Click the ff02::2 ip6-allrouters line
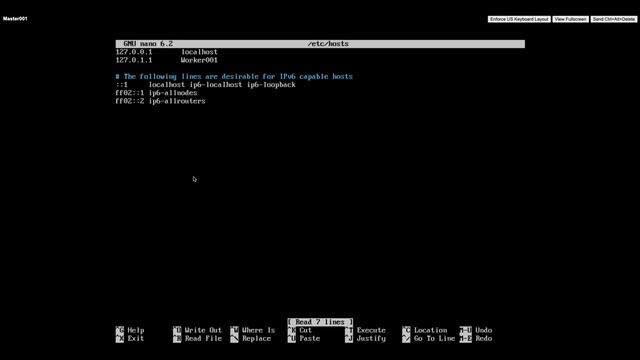This screenshot has height=360, width=640. tap(160, 101)
